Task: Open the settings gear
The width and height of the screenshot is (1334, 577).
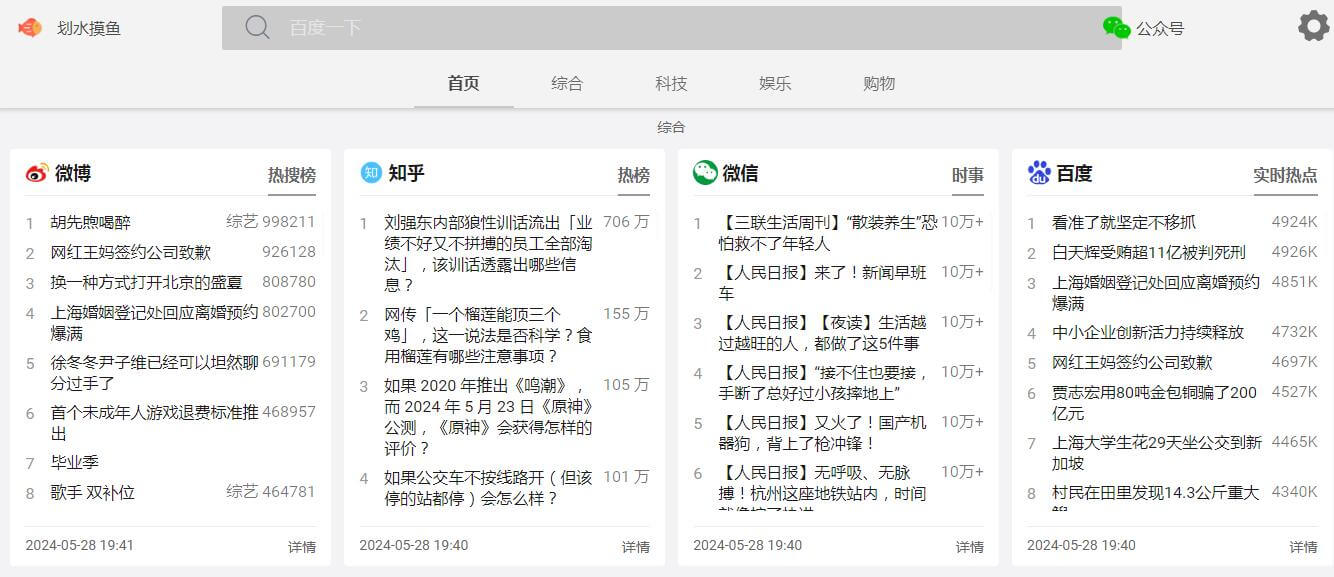Action: [x=1311, y=26]
